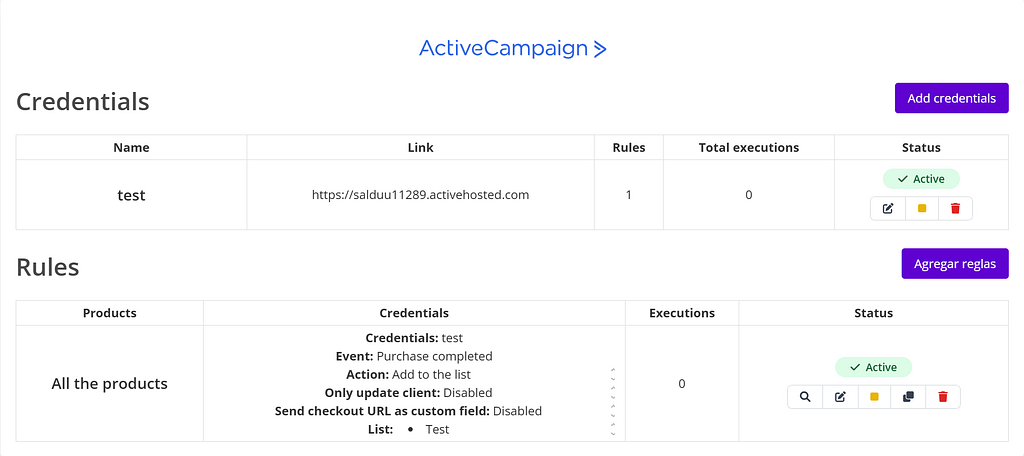This screenshot has width=1024, height=456.
Task: Click the Active badge in Credentials table
Action: pos(921,179)
